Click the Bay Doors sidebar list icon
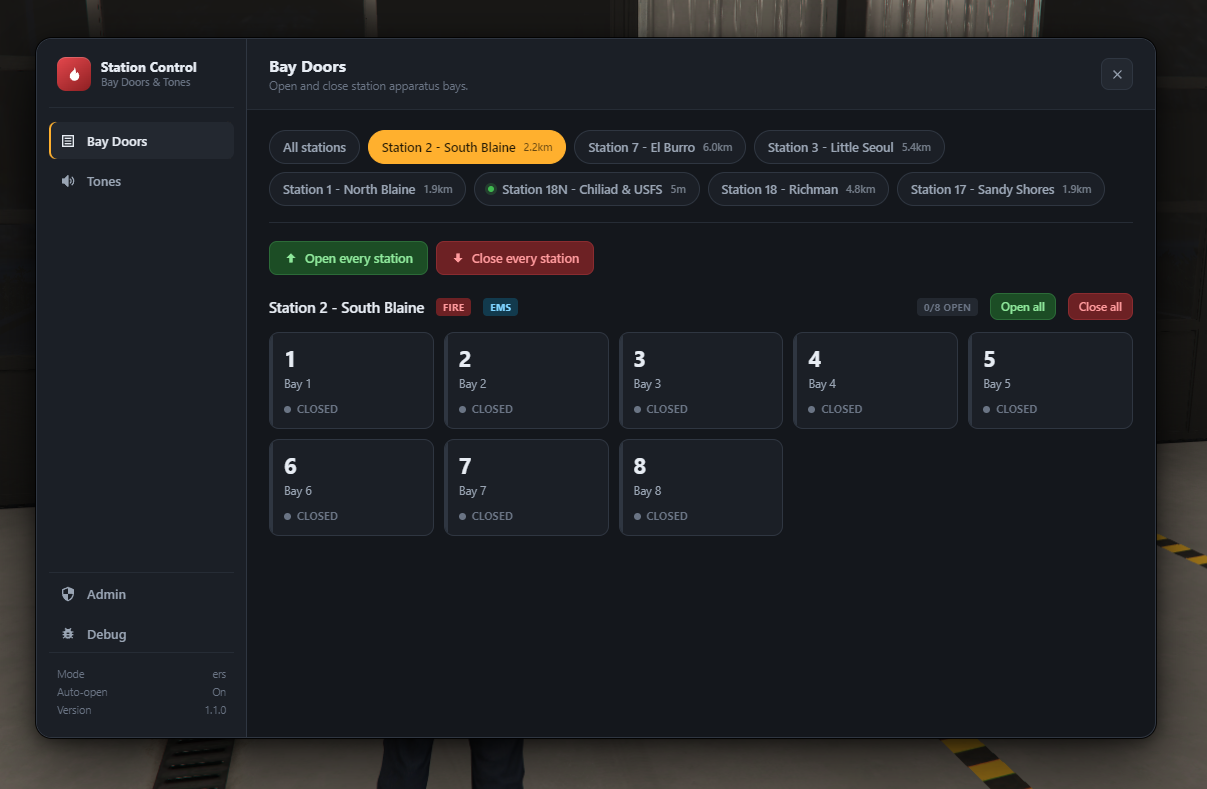Viewport: 1207px width, 789px height. coord(68,141)
